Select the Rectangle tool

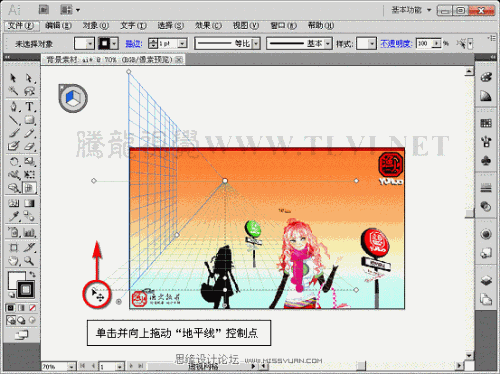(x=29, y=120)
